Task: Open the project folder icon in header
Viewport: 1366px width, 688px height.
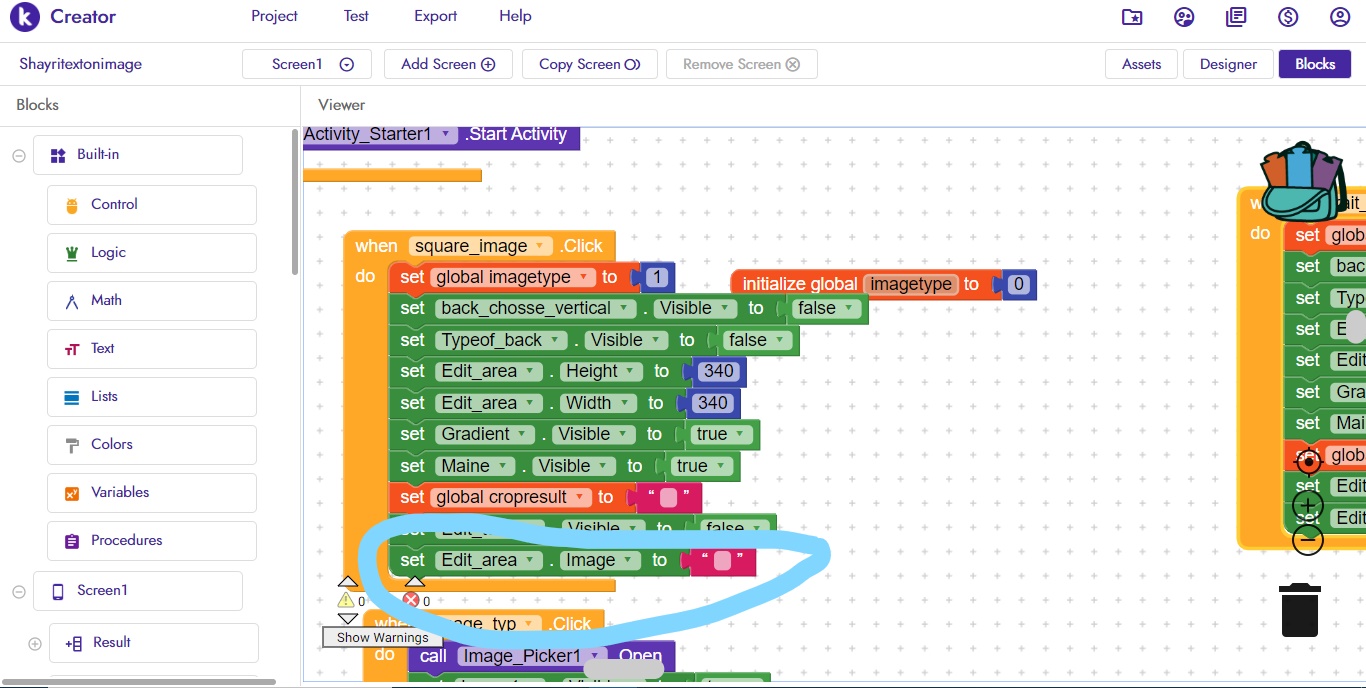Action: point(1131,17)
